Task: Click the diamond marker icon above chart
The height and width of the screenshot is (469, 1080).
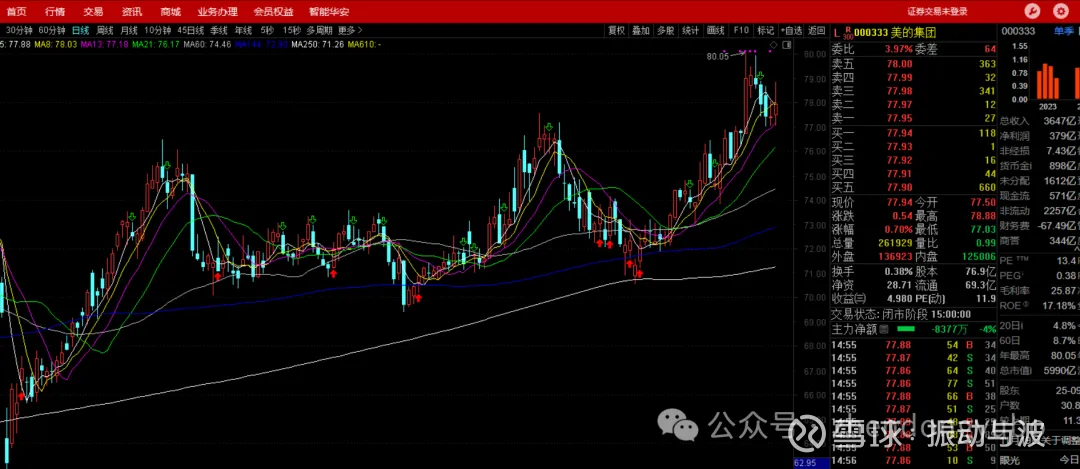Action: [x=773, y=45]
